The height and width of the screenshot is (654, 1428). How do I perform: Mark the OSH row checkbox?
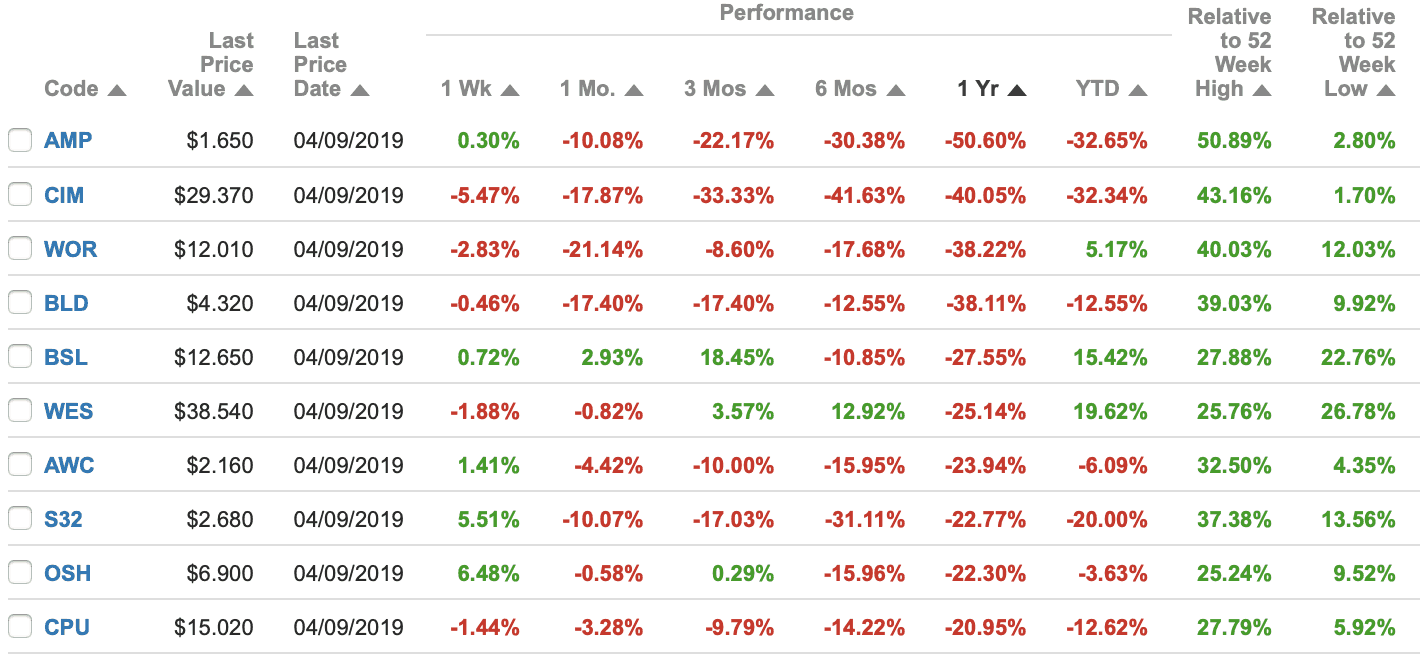[x=20, y=573]
